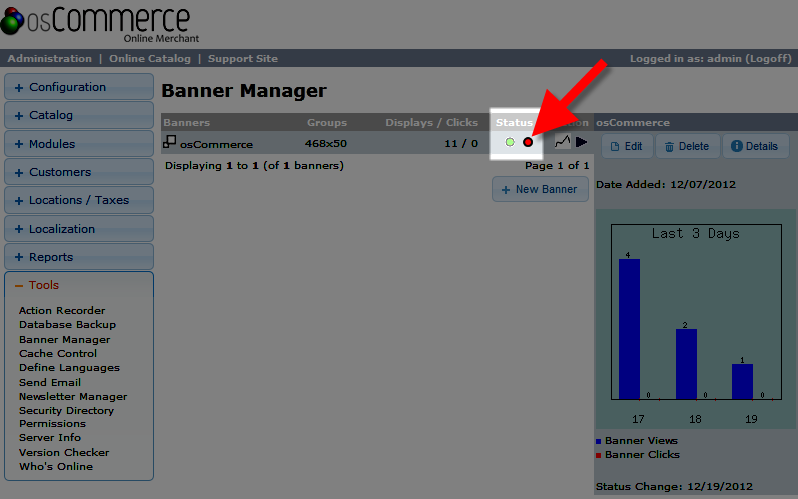
Task: Open Database Backup under Tools
Action: pyautogui.click(x=67, y=325)
